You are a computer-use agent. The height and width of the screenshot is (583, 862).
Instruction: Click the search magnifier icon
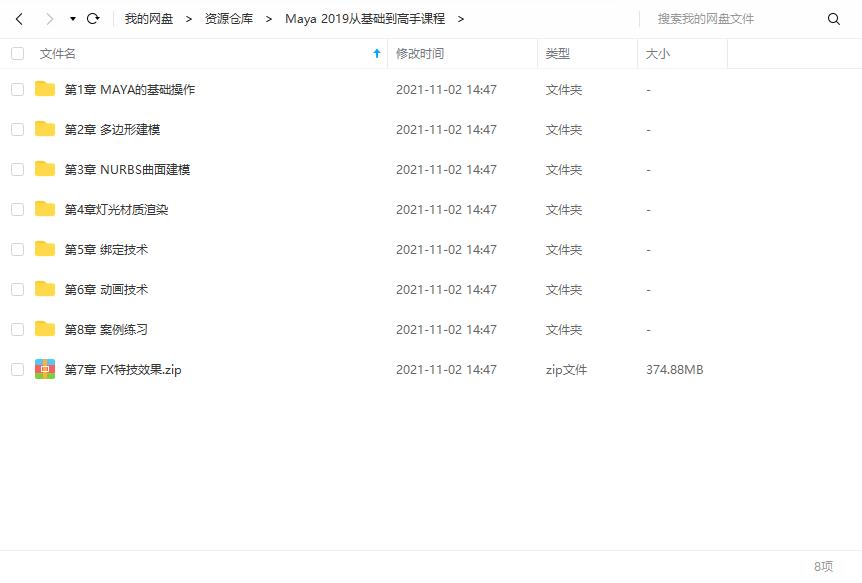833,19
